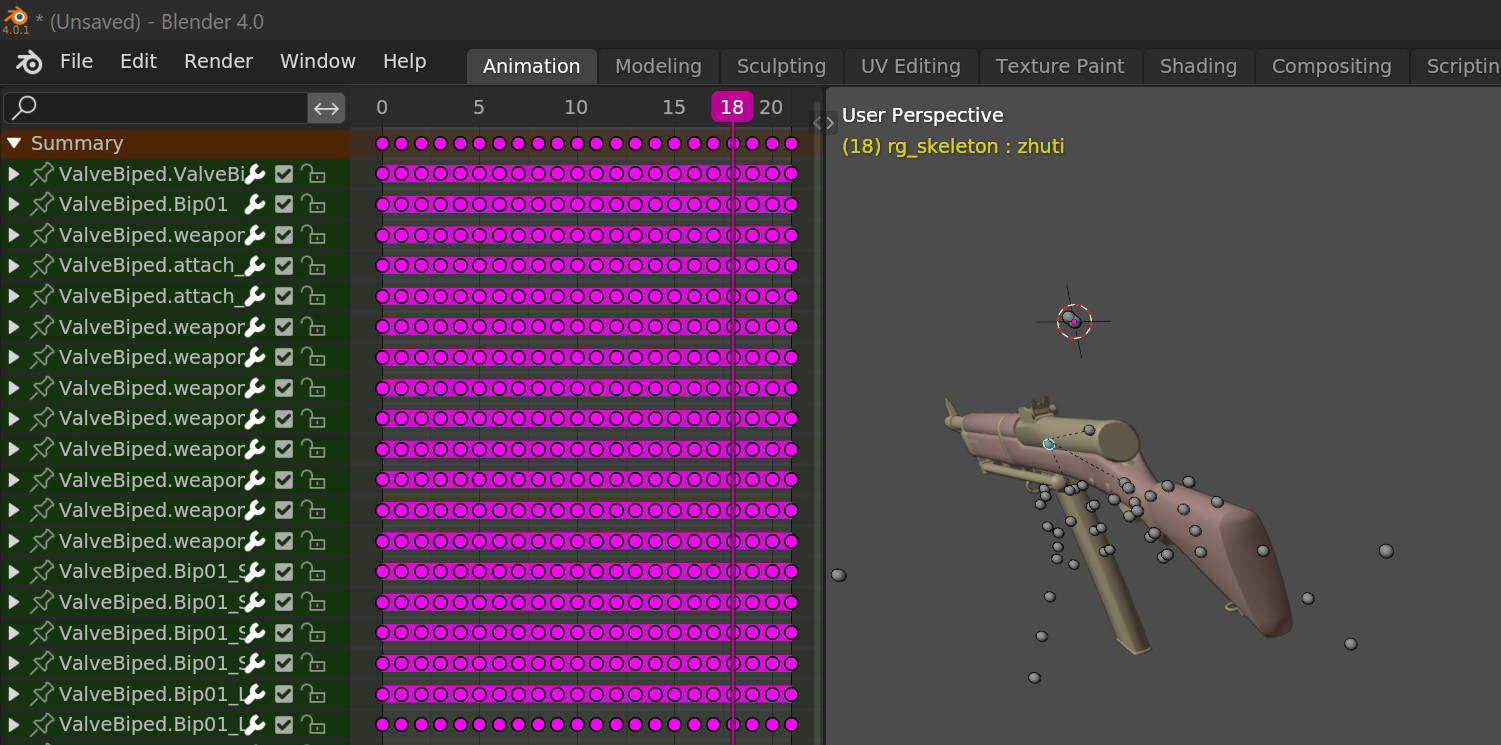The height and width of the screenshot is (745, 1501).
Task: Toggle the checkbox on the topmost ValveBiped.weapor row
Action: coord(284,235)
